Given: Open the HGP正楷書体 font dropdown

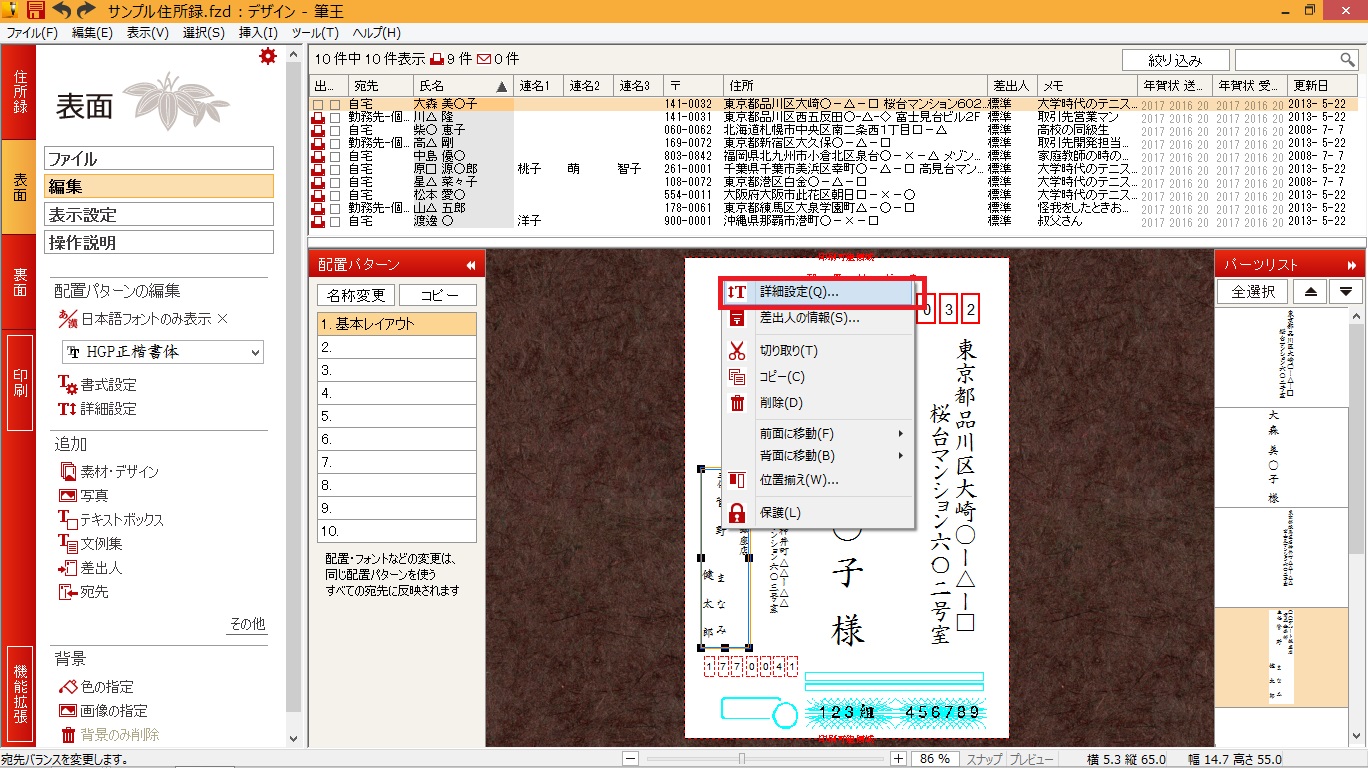Looking at the screenshot, I should 256,352.
